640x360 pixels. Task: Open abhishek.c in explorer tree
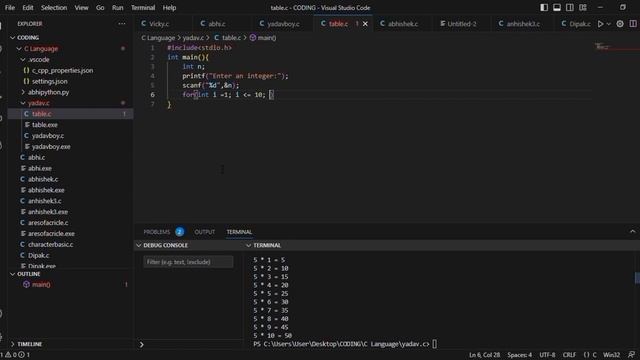[x=43, y=179]
